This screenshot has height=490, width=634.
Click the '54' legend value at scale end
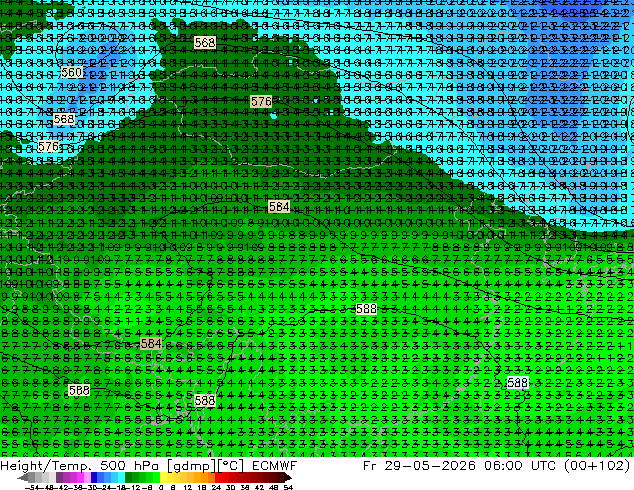pos(288,487)
